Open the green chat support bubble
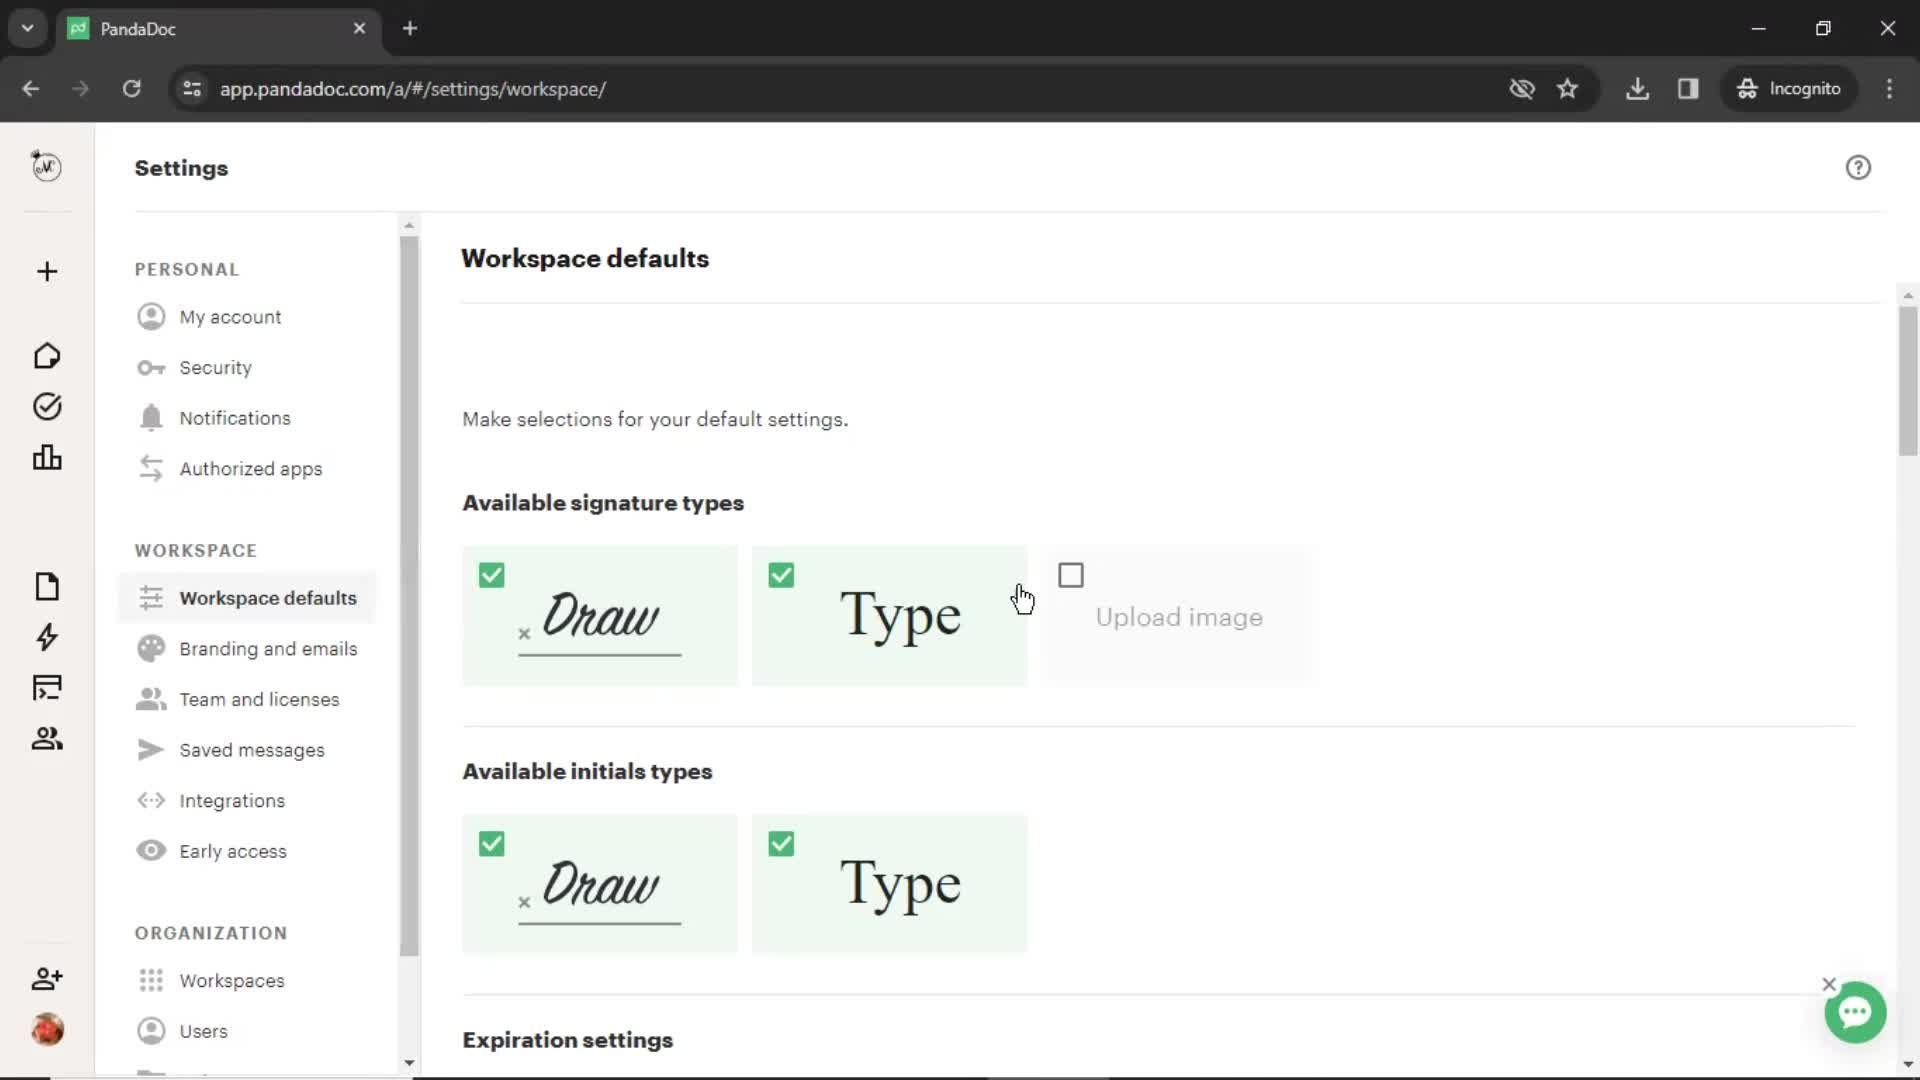 coord(1855,1012)
